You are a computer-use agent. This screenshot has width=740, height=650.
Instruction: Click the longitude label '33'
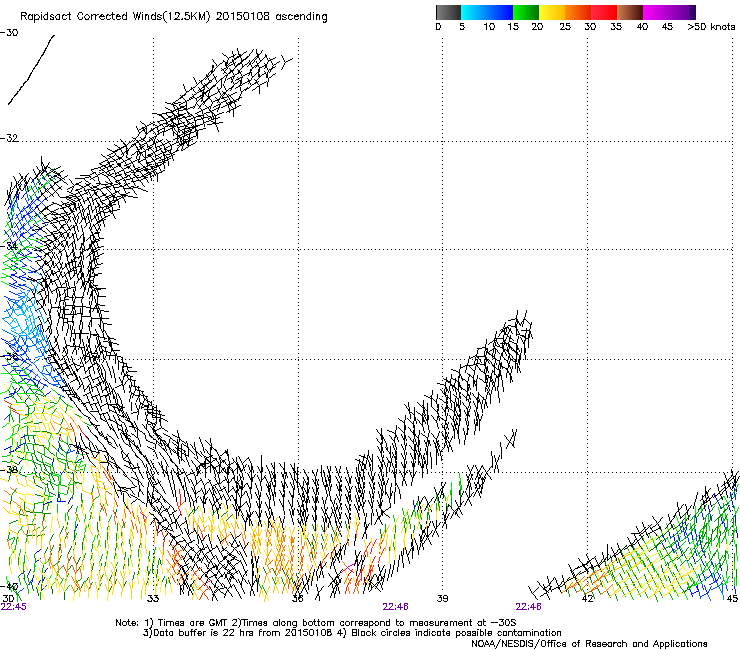(153, 599)
